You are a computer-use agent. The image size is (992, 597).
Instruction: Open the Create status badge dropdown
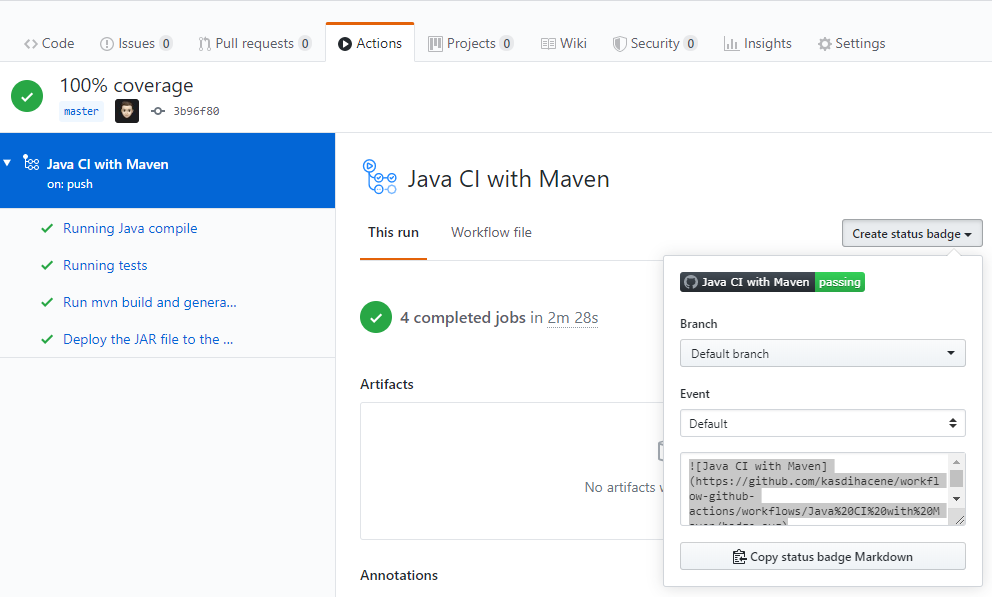tap(912, 233)
